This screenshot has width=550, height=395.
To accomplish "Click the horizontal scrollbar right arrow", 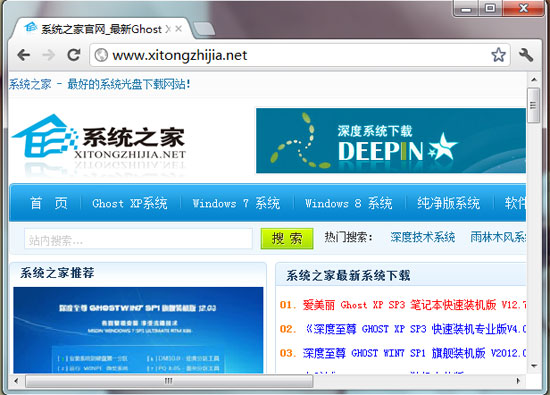I will 518,381.
